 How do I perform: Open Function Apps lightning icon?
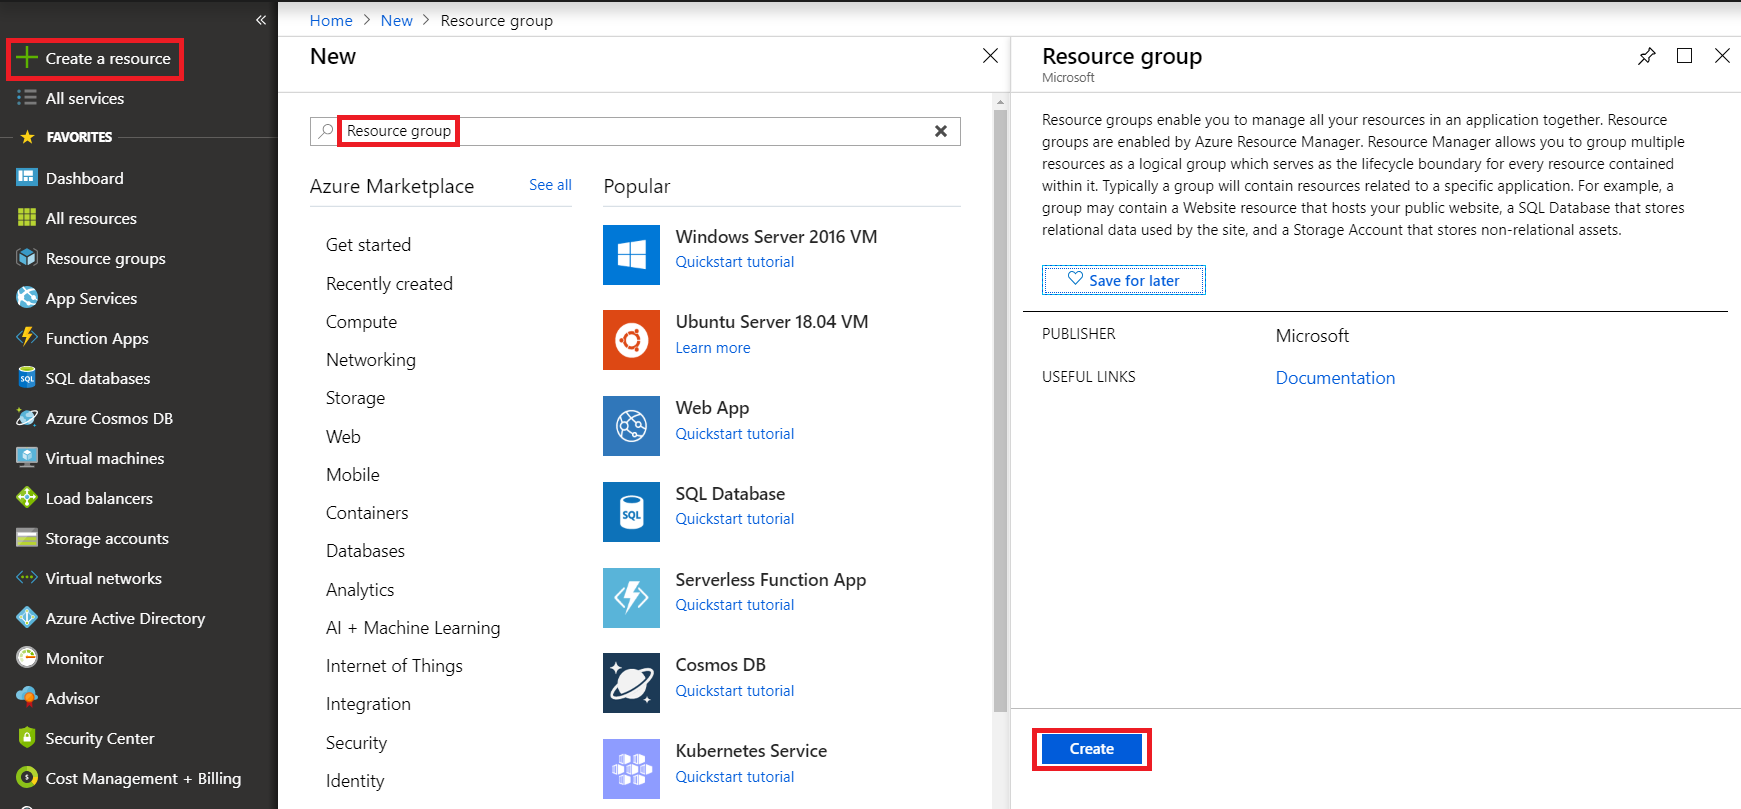coord(27,338)
